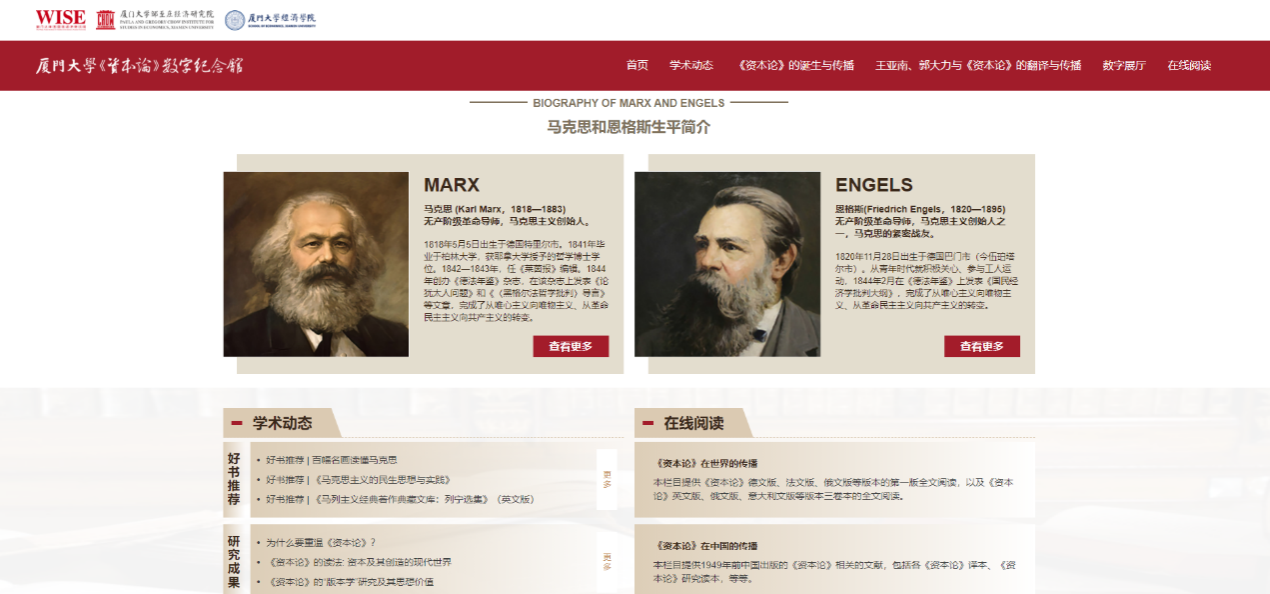Click 查看更多 button under Engels biography

[x=982, y=346]
